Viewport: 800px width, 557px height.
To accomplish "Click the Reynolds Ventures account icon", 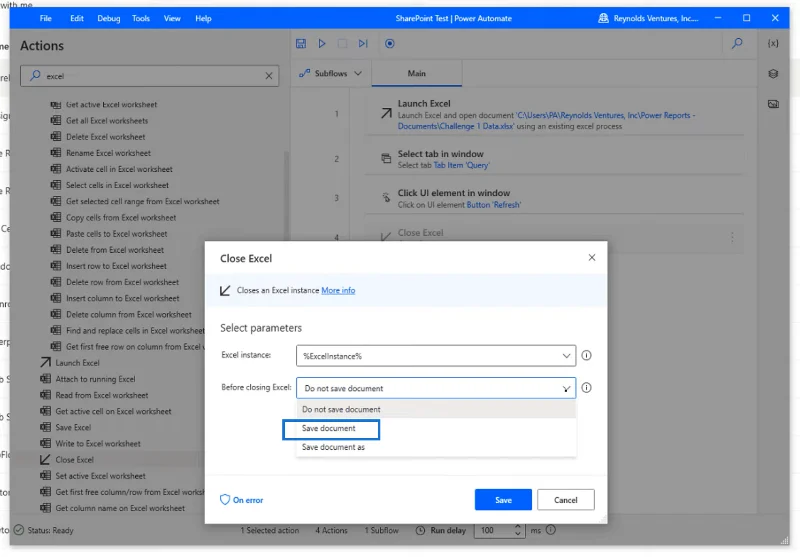I will pyautogui.click(x=603, y=18).
